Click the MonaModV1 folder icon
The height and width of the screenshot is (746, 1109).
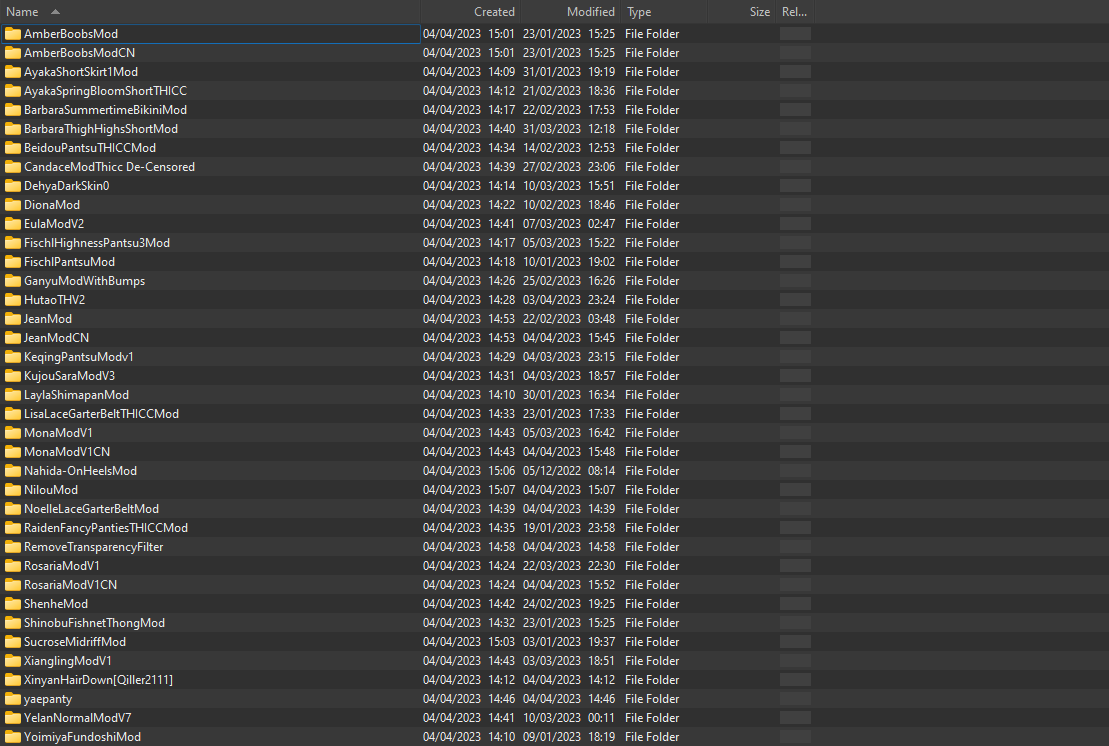(x=13, y=433)
